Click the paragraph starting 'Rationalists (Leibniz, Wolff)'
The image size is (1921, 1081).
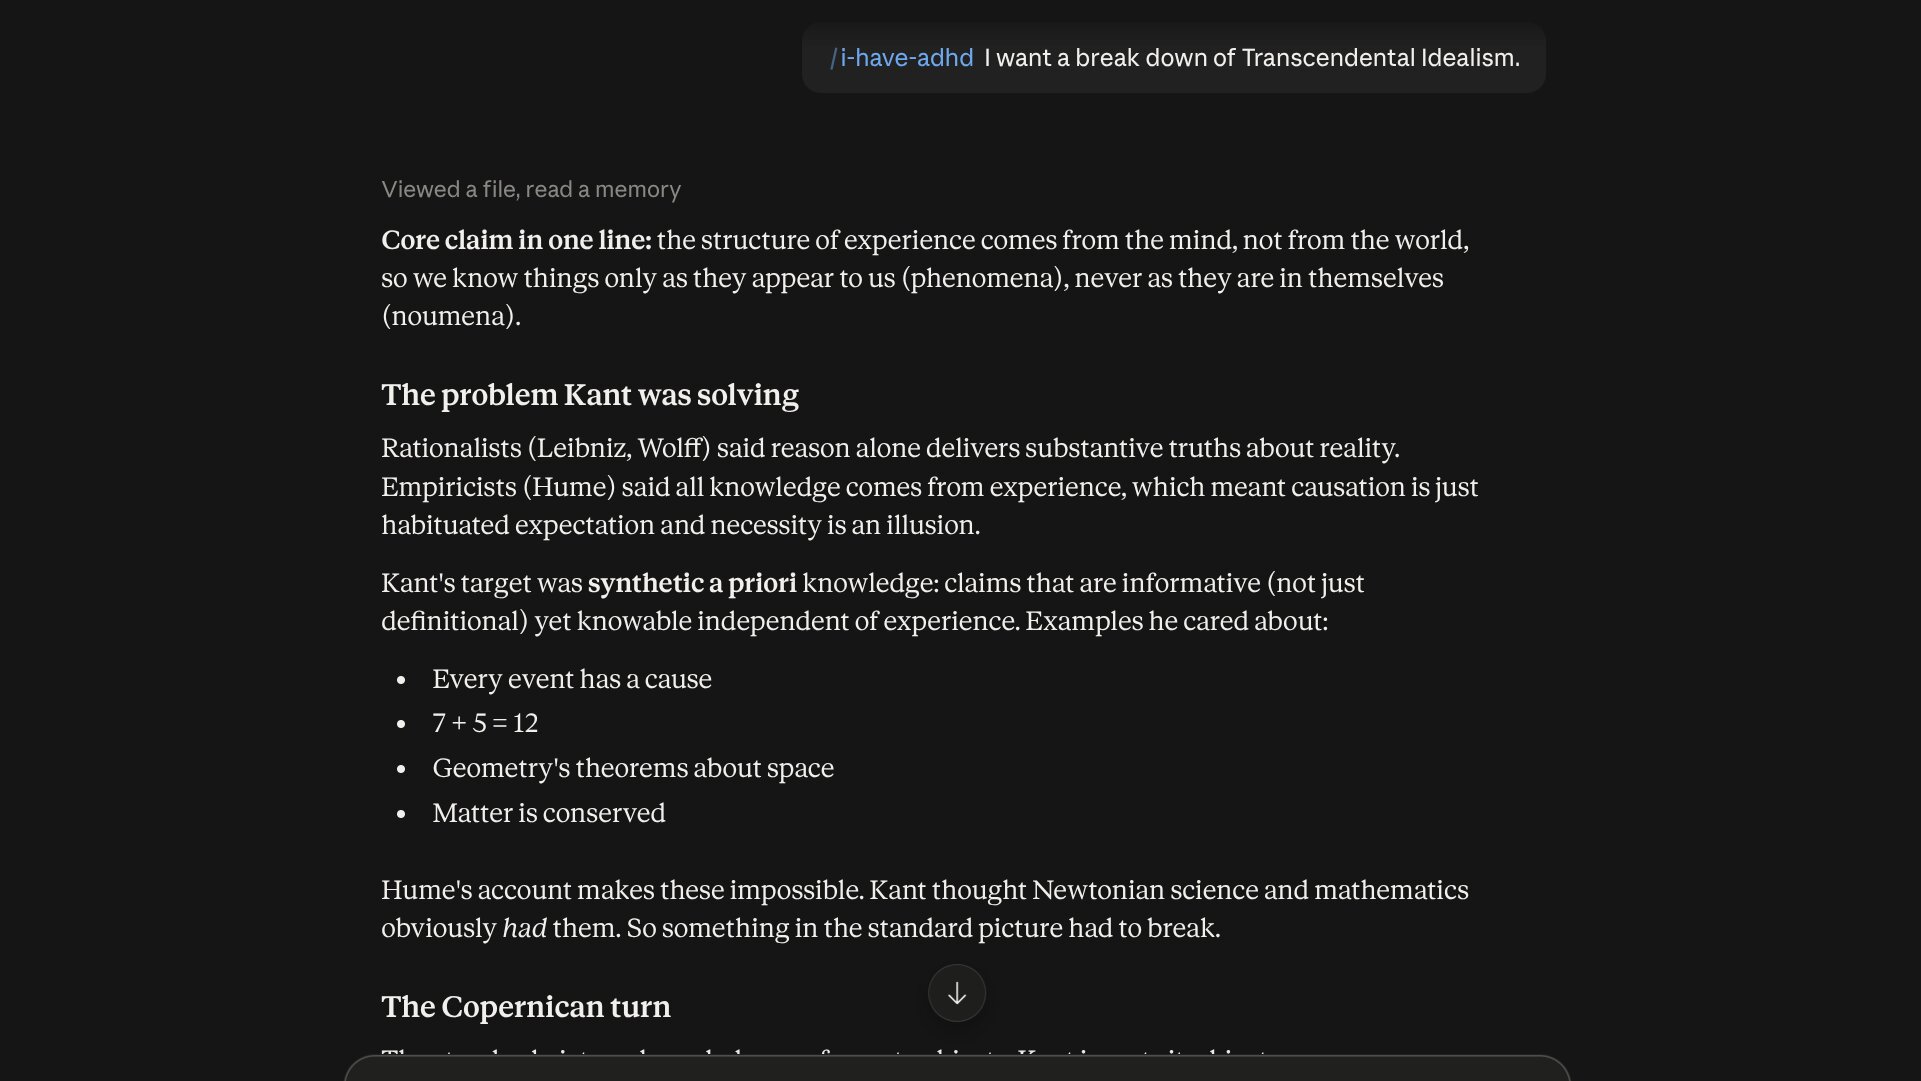coord(930,486)
